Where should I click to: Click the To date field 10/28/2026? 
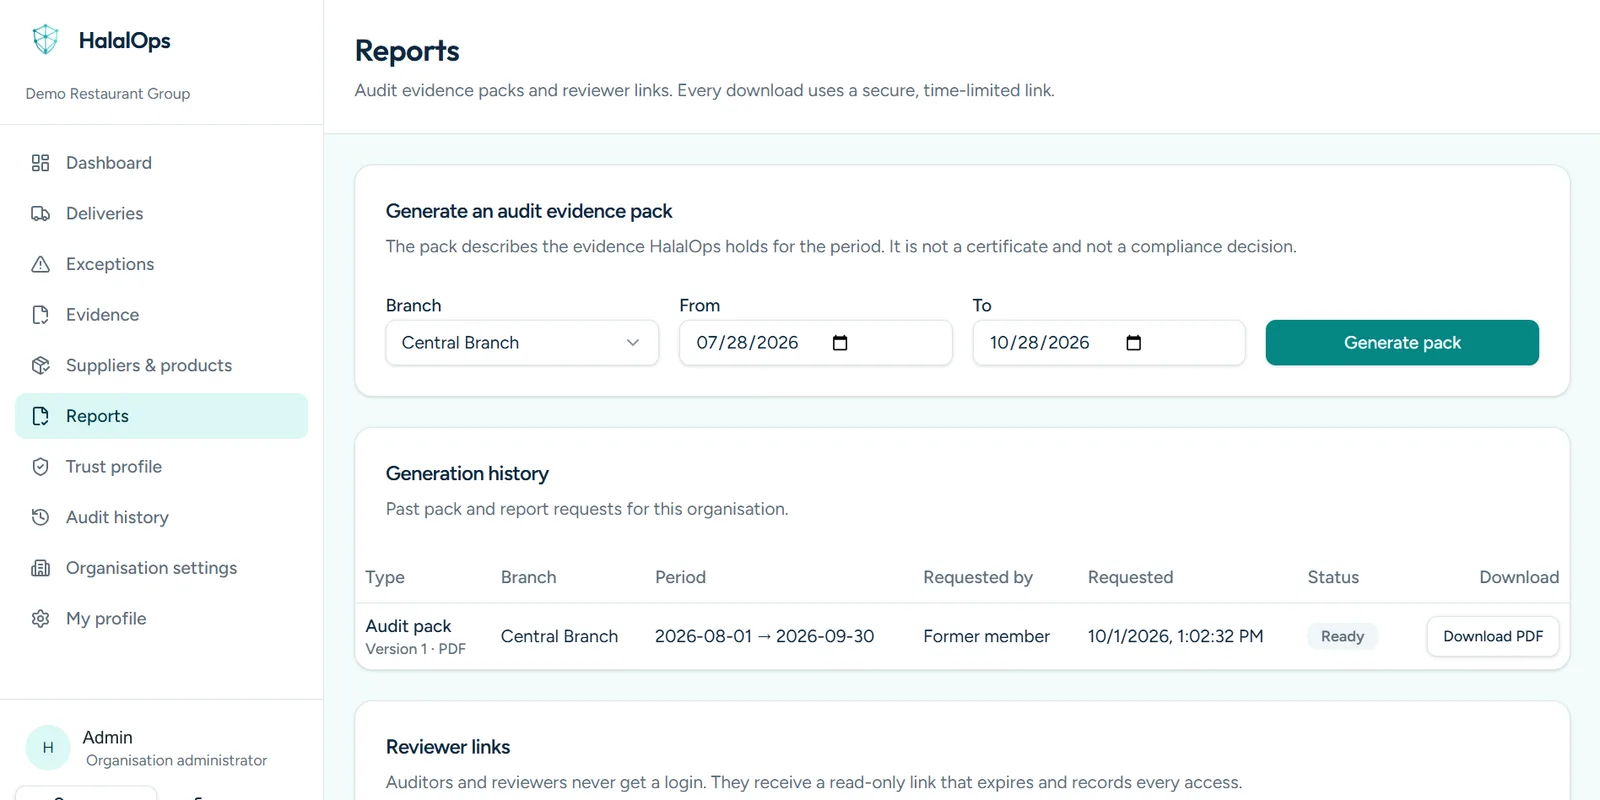1109,343
